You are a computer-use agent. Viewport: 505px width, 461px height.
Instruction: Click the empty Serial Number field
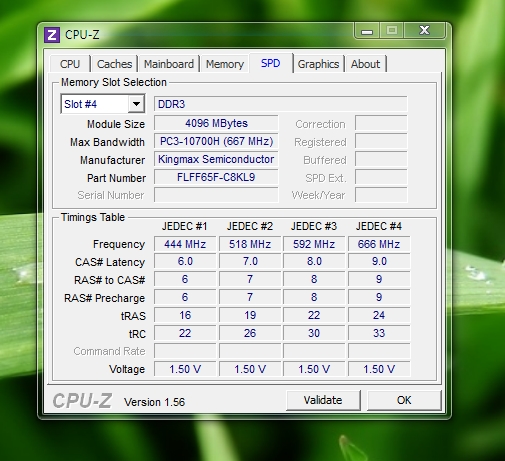click(216, 195)
